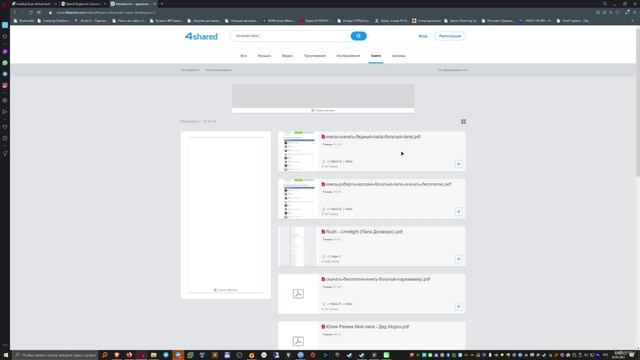
Task: Click plus button on богатый-парикмахер.pdf card
Action: (458, 307)
